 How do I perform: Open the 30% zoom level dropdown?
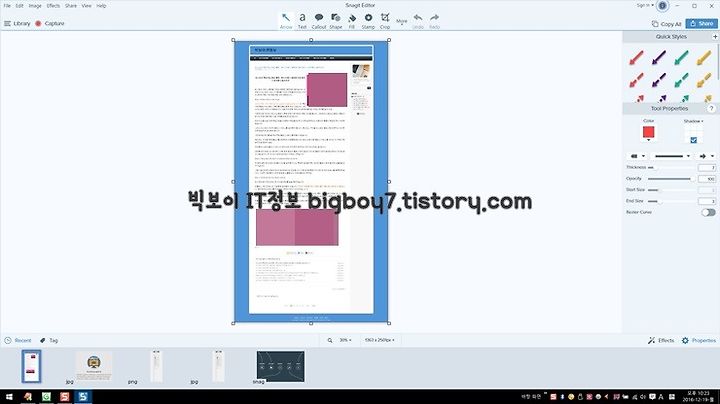345,340
